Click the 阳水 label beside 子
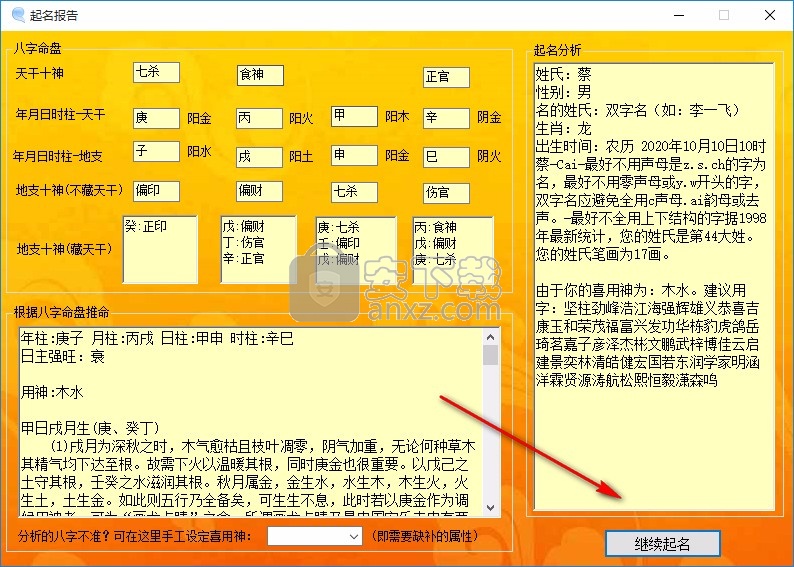The width and height of the screenshot is (794, 567). point(199,151)
